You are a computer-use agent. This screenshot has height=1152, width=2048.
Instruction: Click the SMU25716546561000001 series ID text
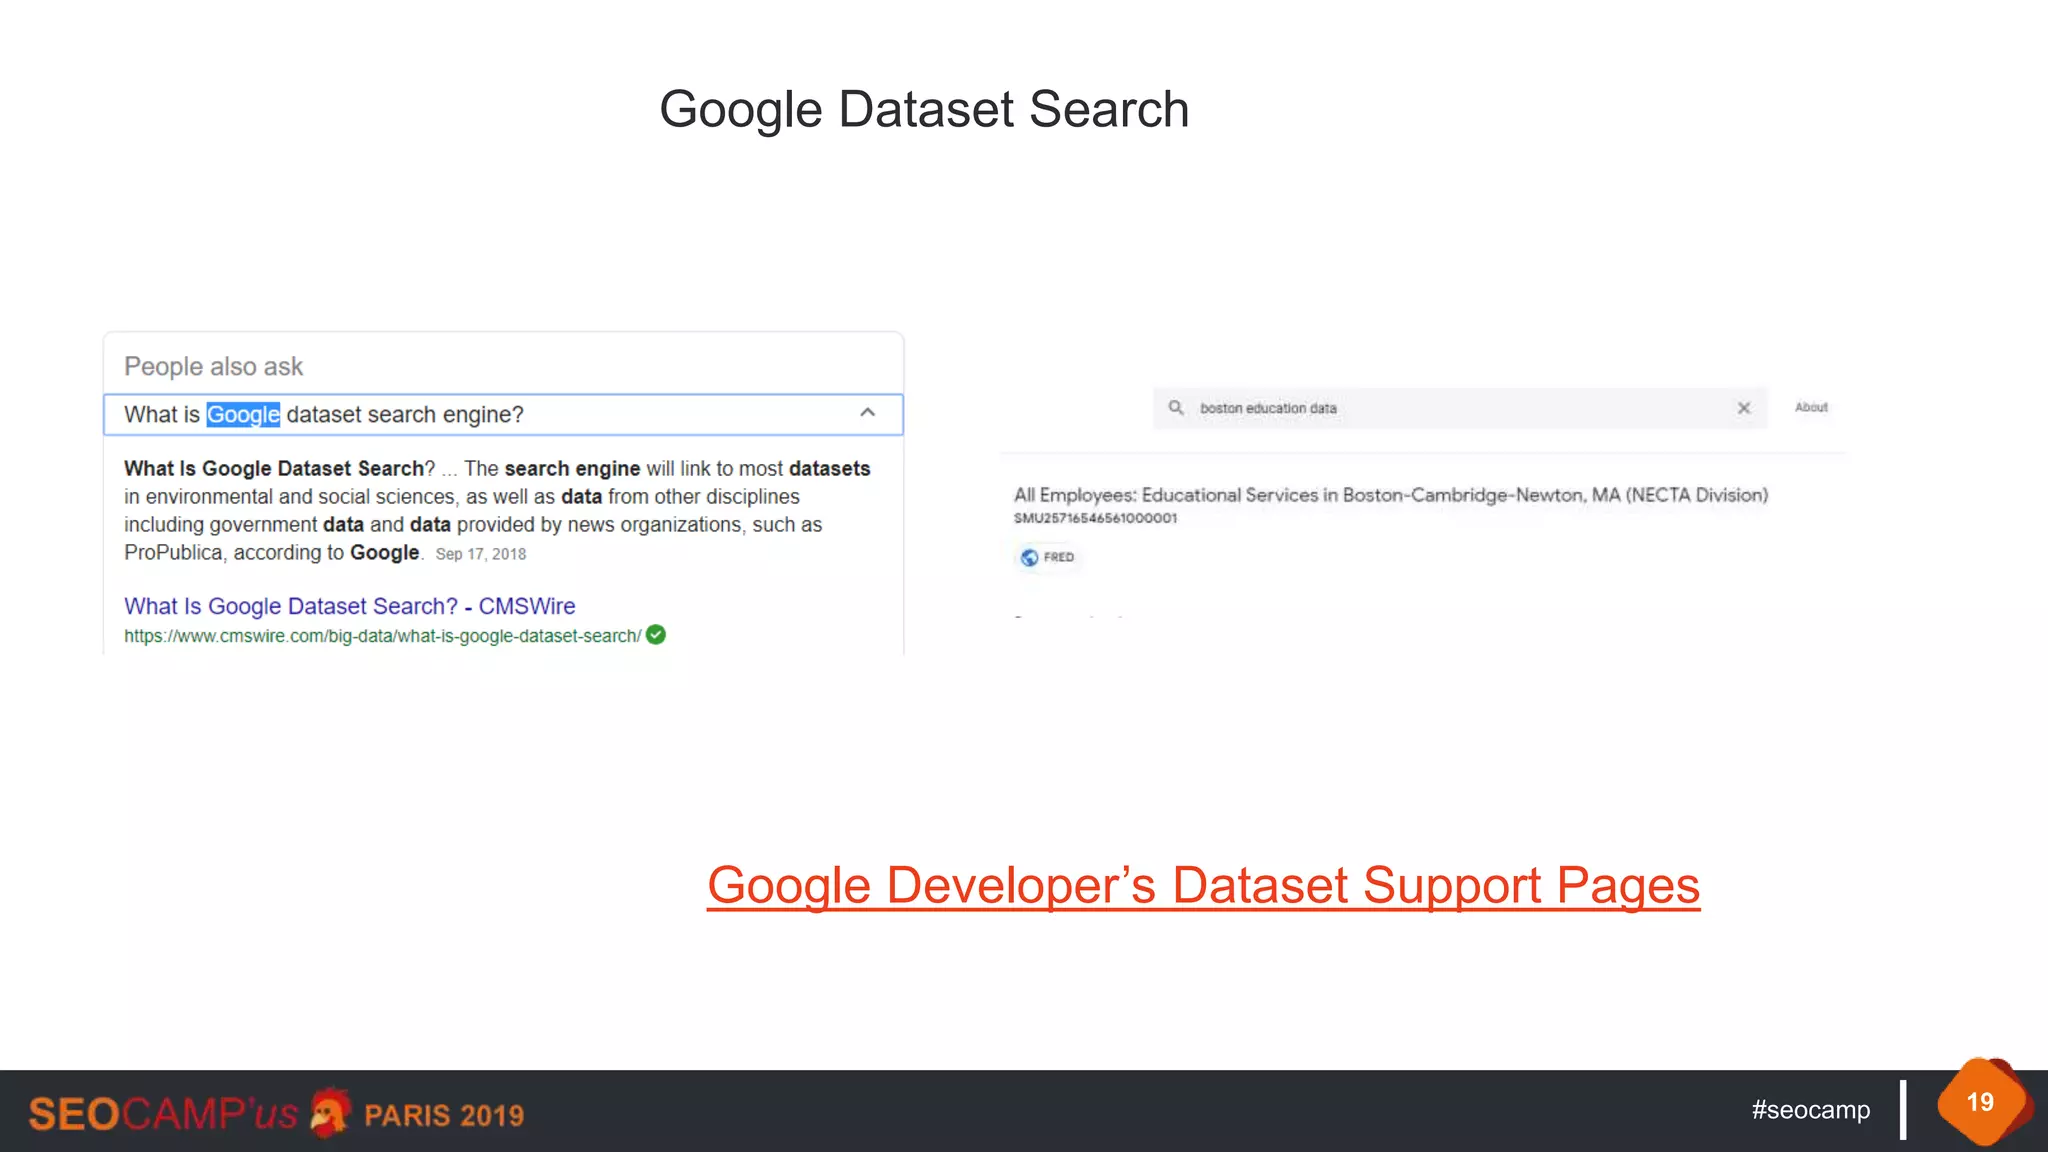pyautogui.click(x=1096, y=518)
